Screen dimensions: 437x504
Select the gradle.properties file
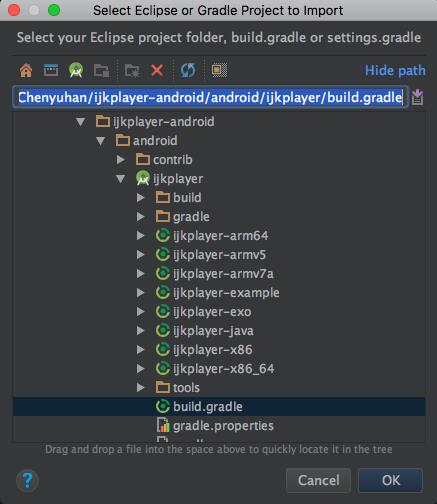(219, 426)
